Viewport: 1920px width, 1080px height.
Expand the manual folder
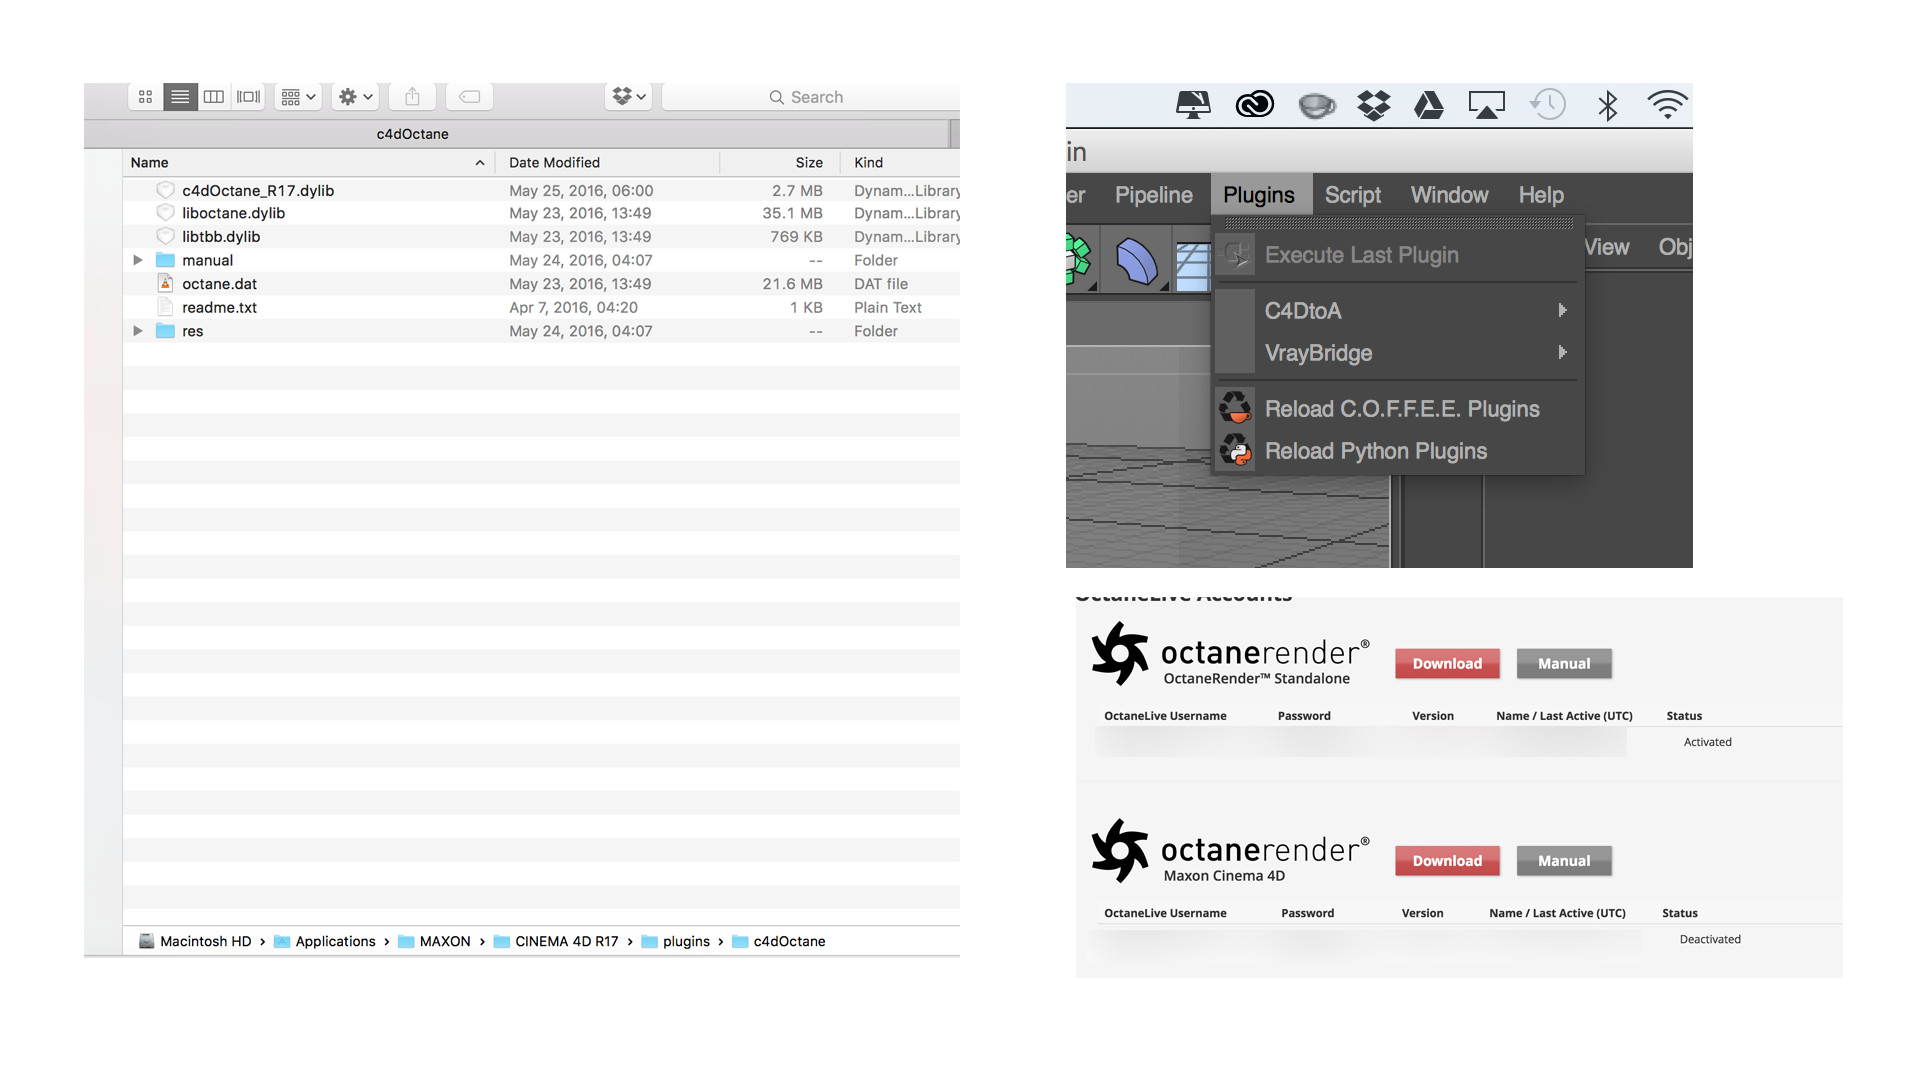[x=138, y=260]
